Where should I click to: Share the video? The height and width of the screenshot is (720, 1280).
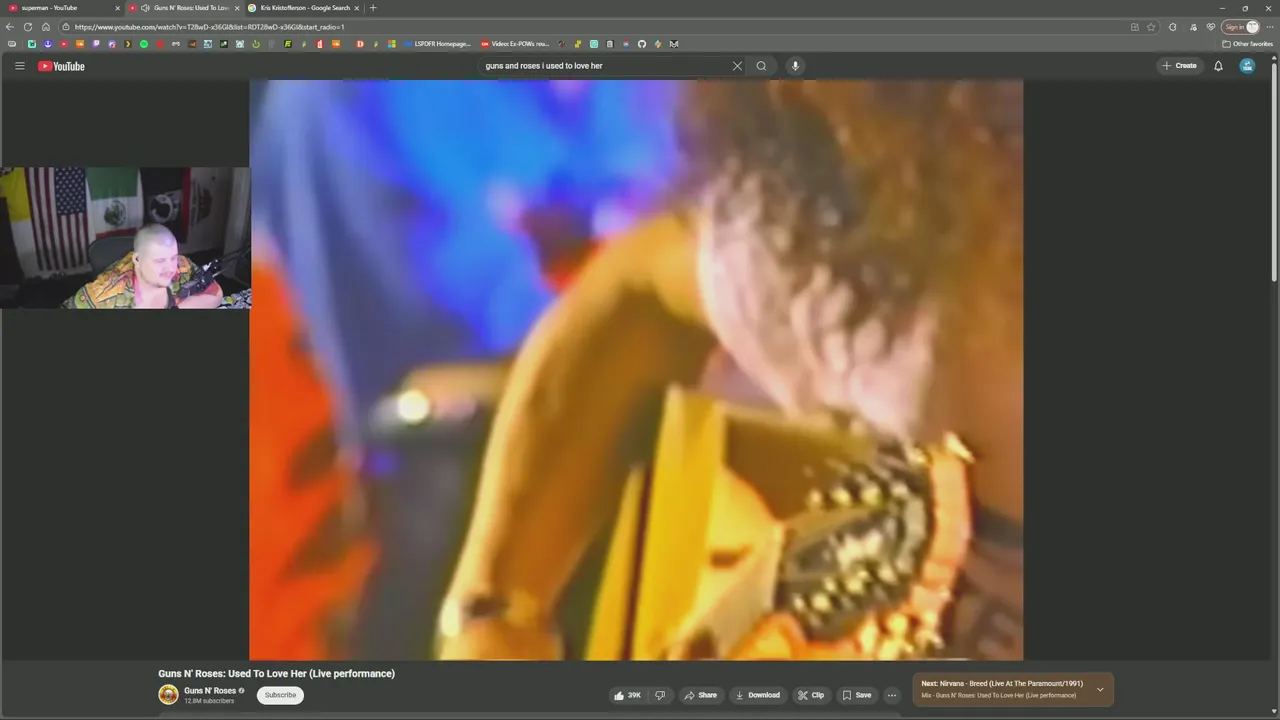click(700, 695)
